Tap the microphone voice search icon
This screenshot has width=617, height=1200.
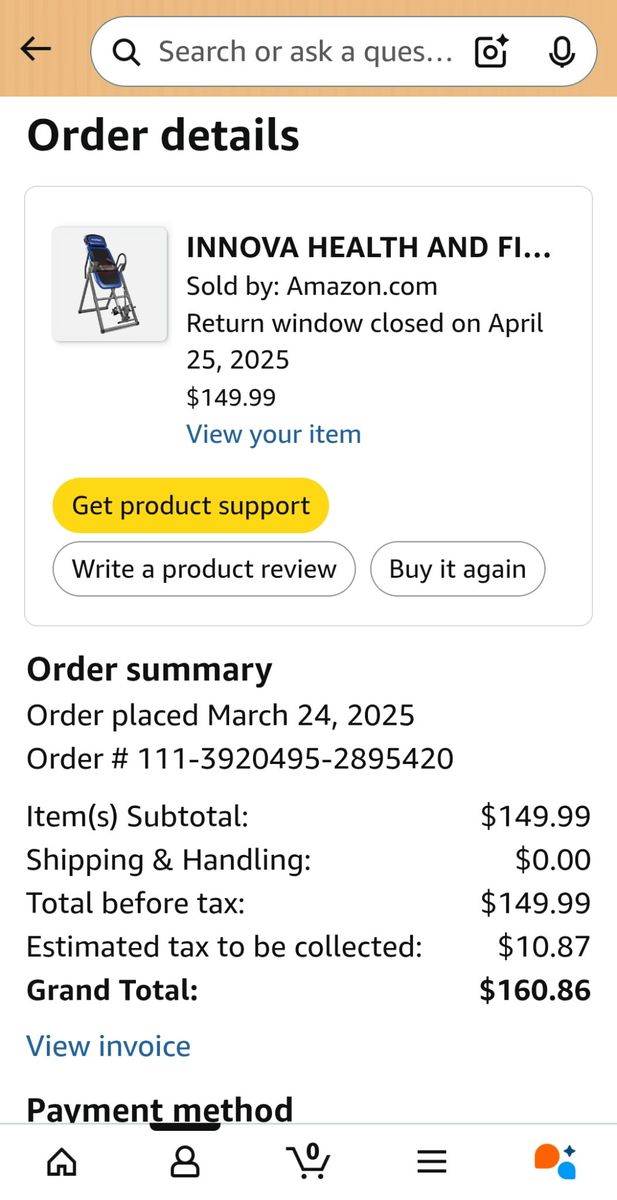562,52
